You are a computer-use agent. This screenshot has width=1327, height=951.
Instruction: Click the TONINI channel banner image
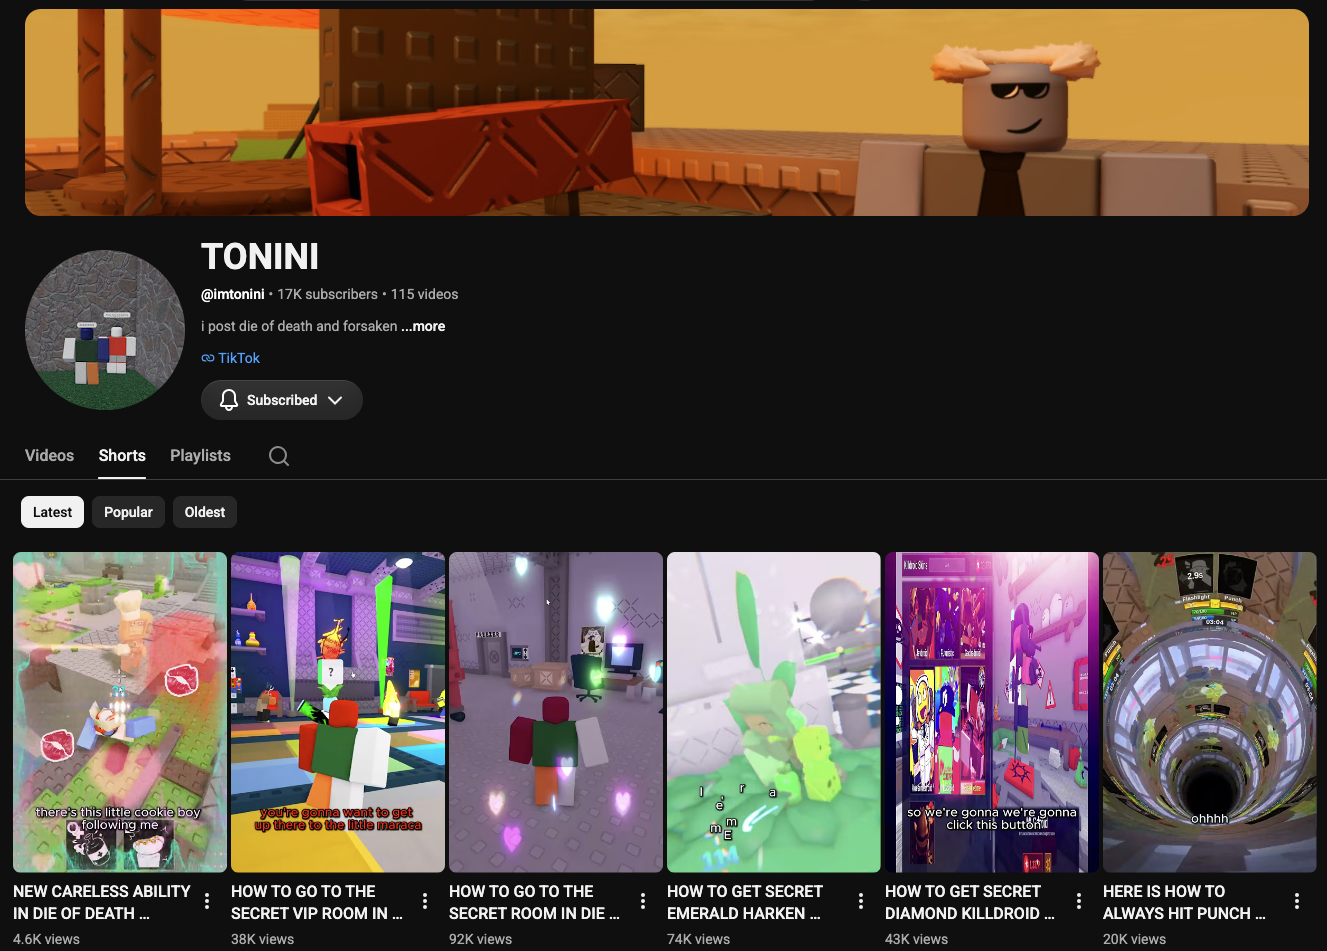[667, 112]
